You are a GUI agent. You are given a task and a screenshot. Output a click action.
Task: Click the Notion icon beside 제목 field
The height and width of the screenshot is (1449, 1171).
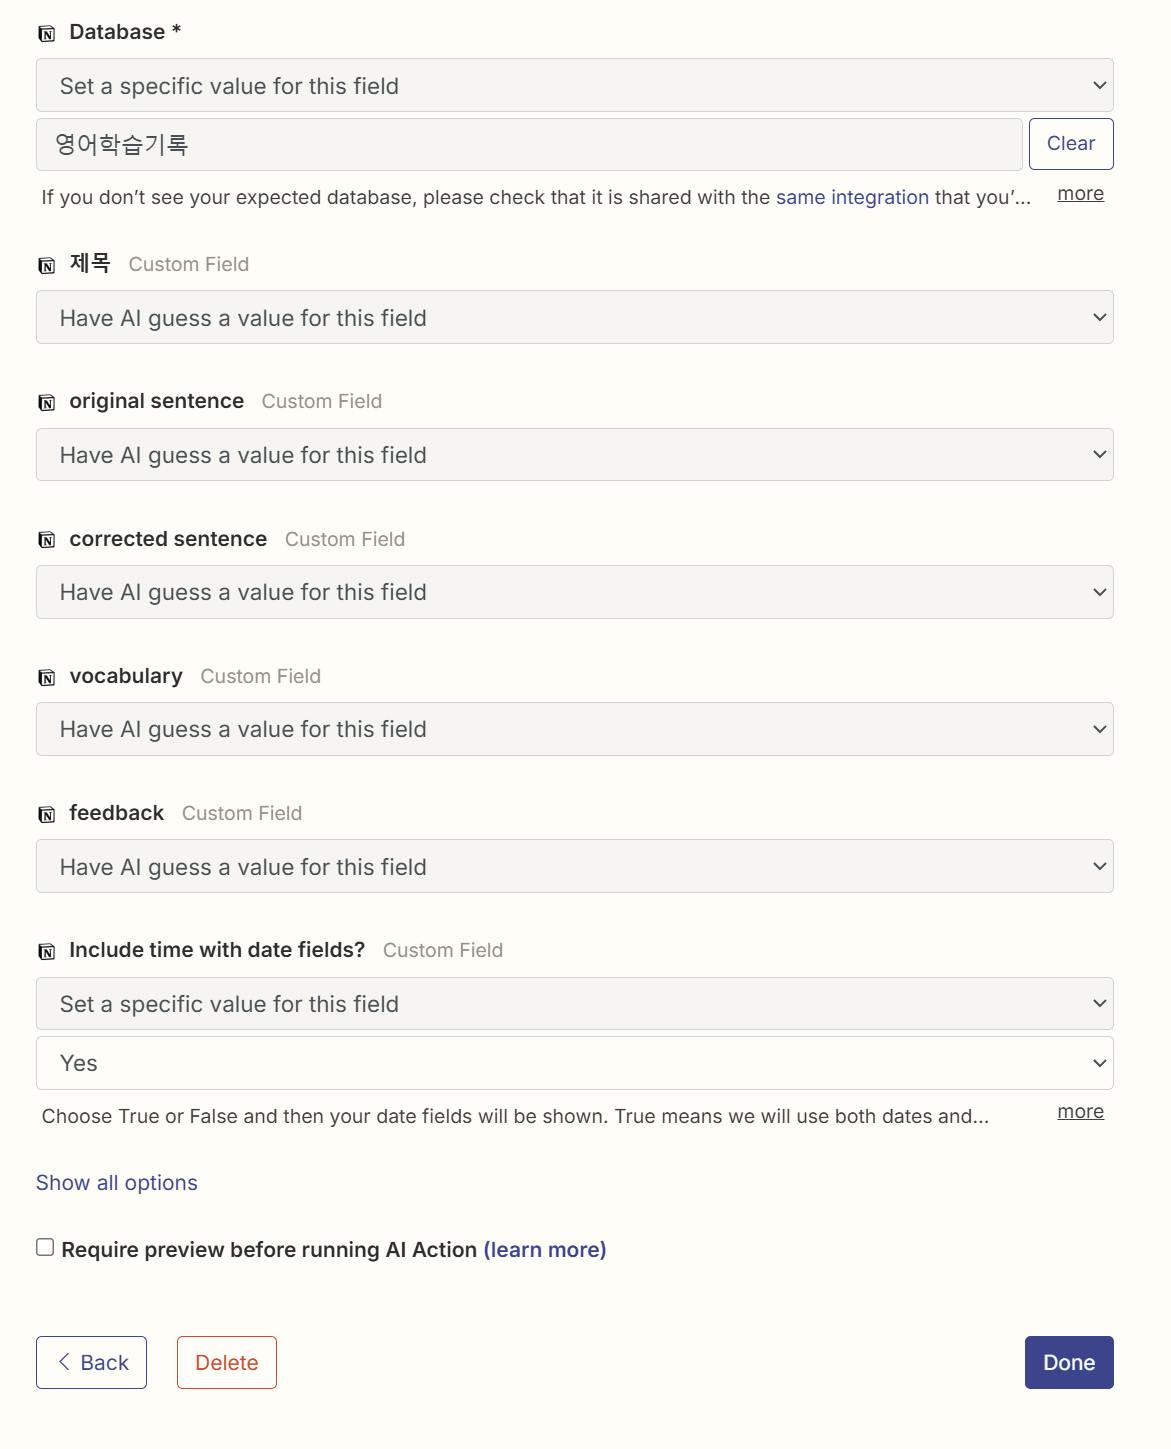tap(46, 265)
